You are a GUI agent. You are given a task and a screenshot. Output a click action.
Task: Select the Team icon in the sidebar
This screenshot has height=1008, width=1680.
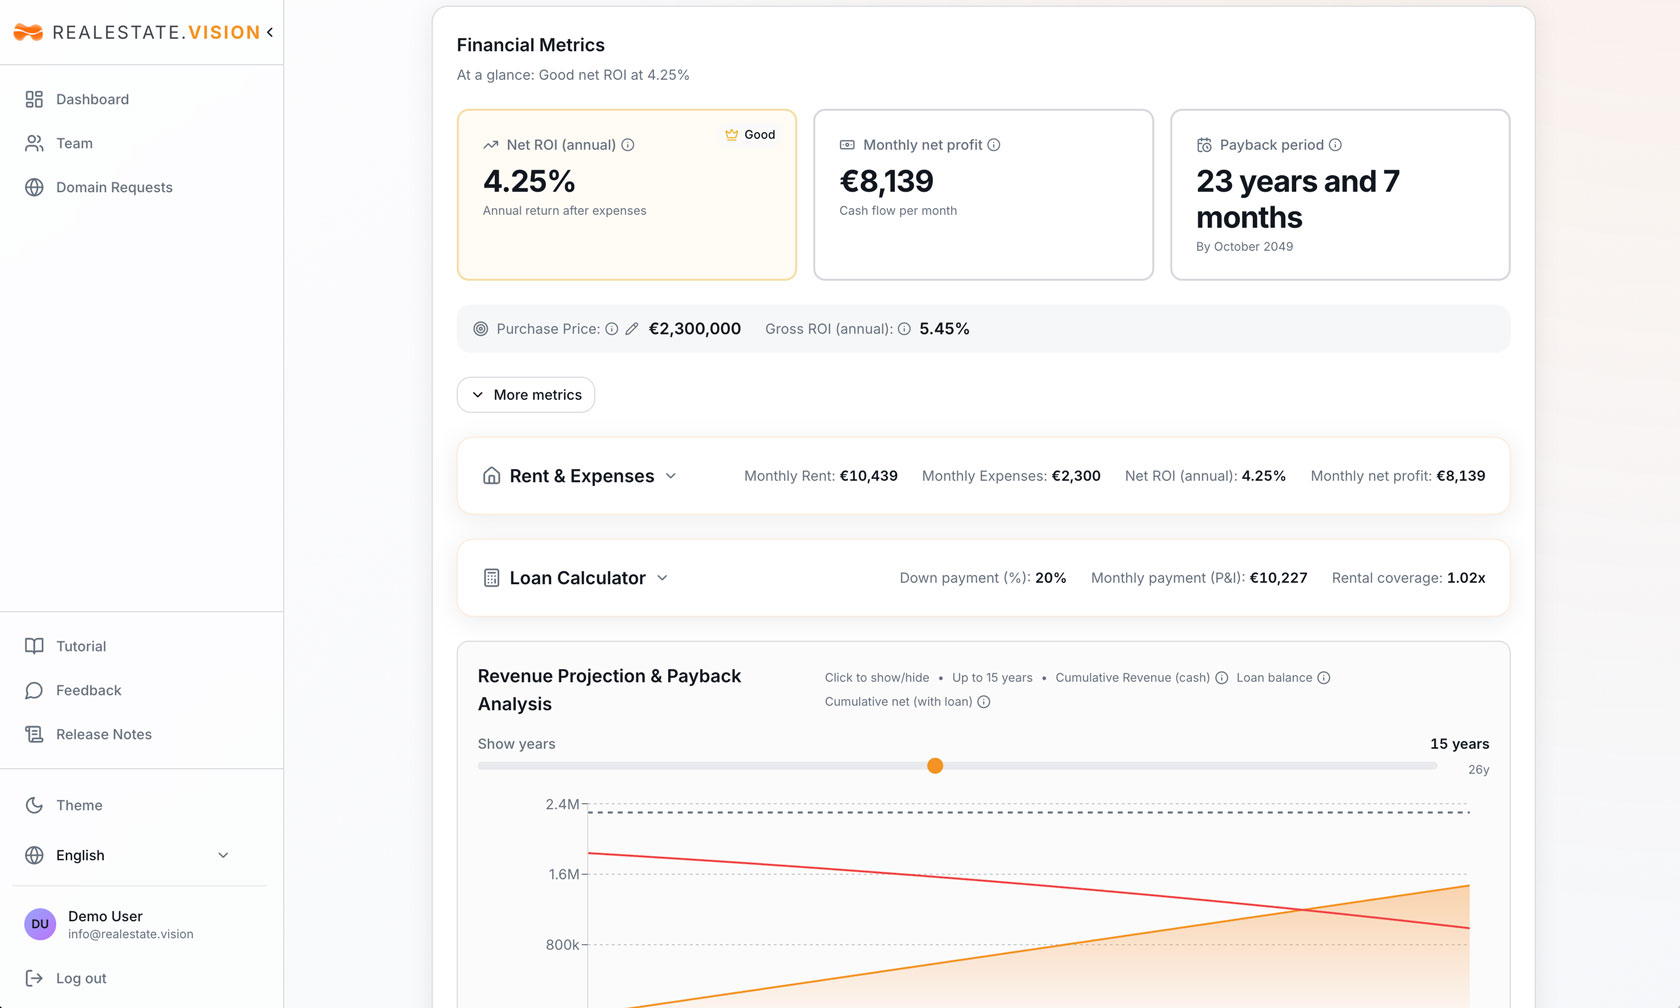click(x=34, y=143)
